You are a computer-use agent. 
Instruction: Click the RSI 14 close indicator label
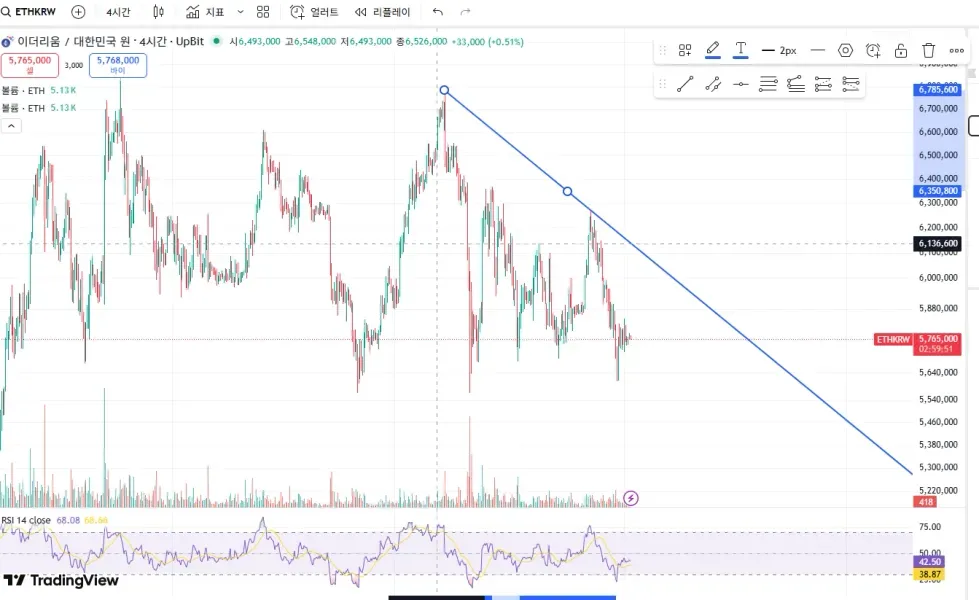pyautogui.click(x=26, y=520)
